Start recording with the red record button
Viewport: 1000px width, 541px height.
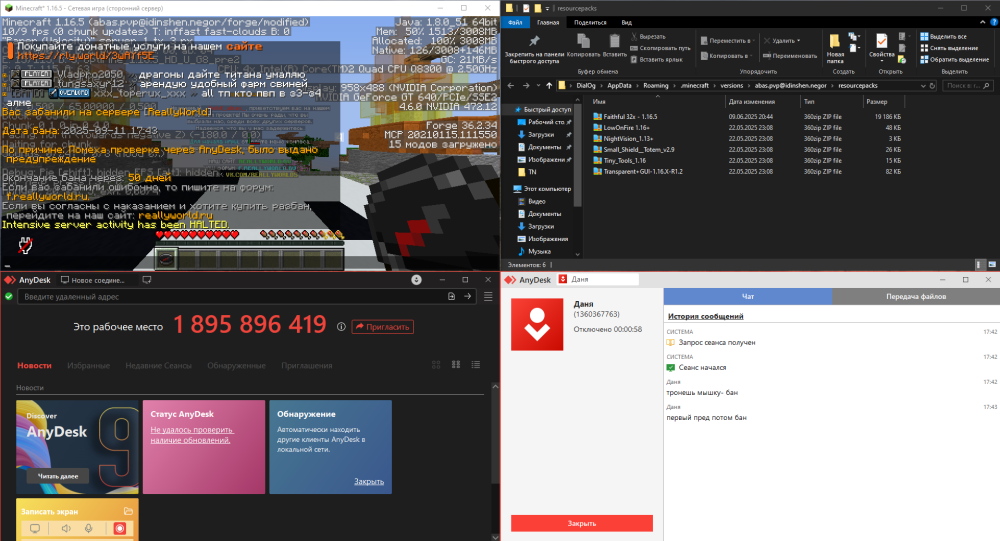(x=119, y=528)
